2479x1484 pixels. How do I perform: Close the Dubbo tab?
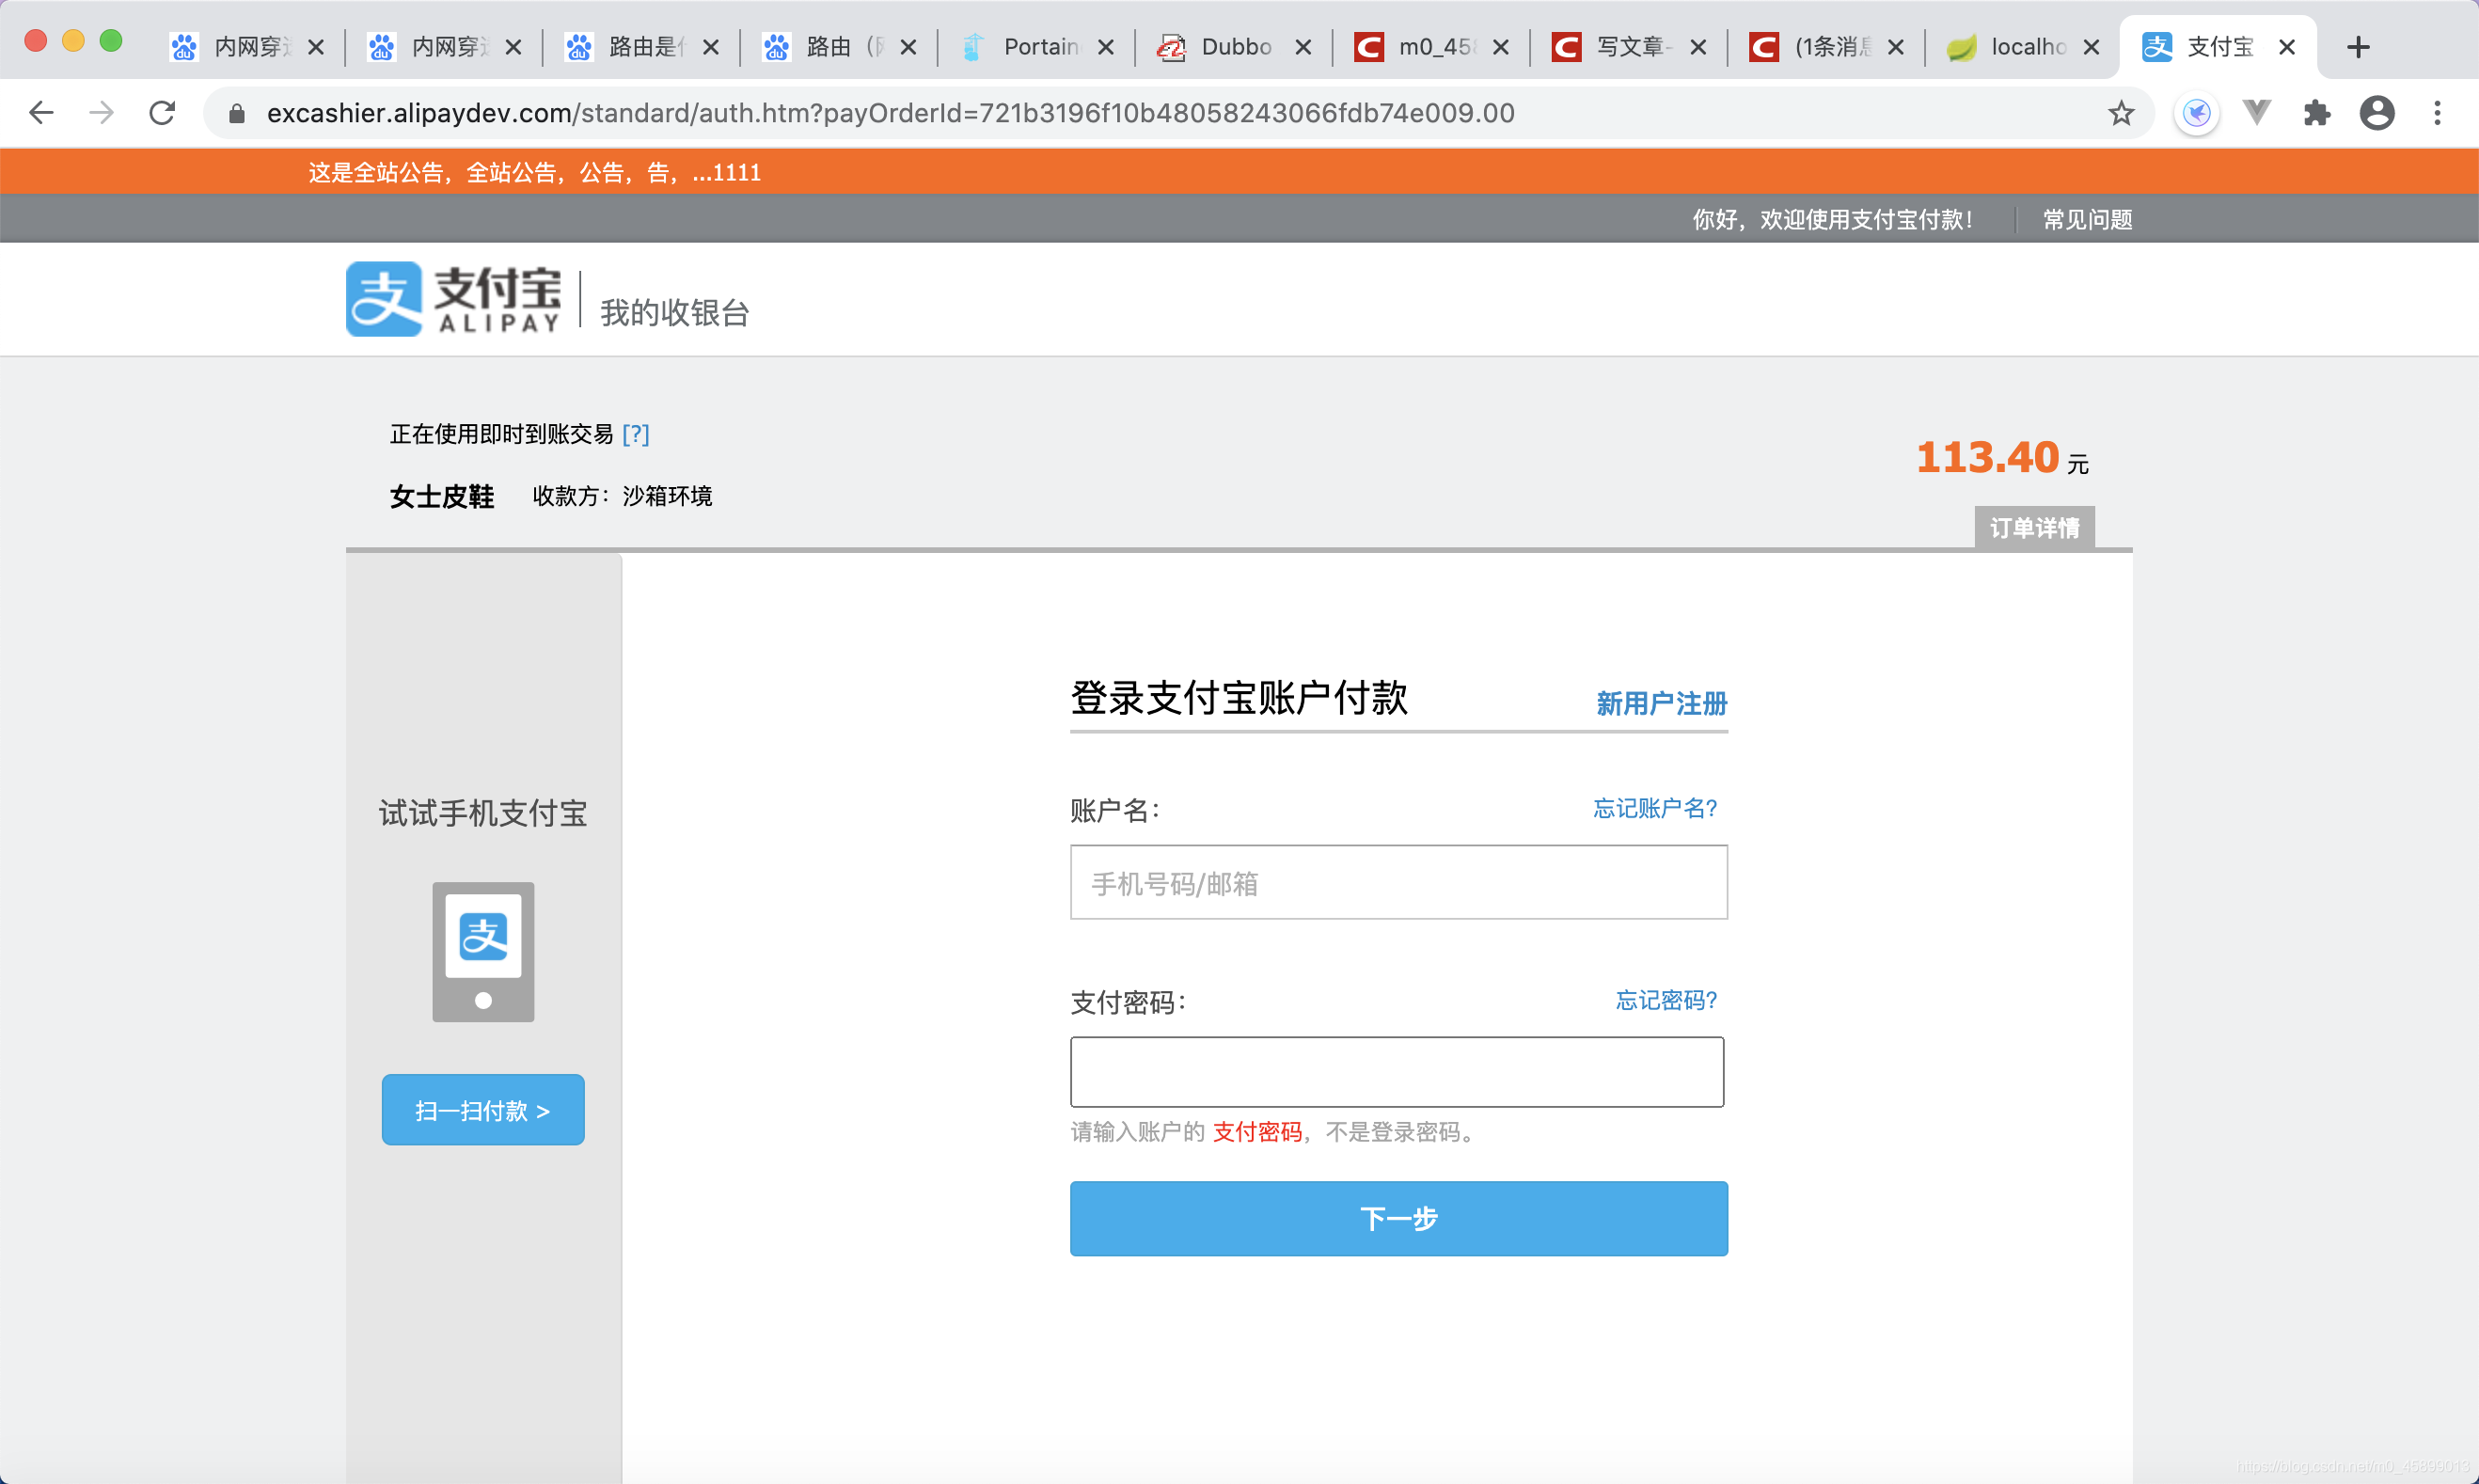coord(1303,47)
